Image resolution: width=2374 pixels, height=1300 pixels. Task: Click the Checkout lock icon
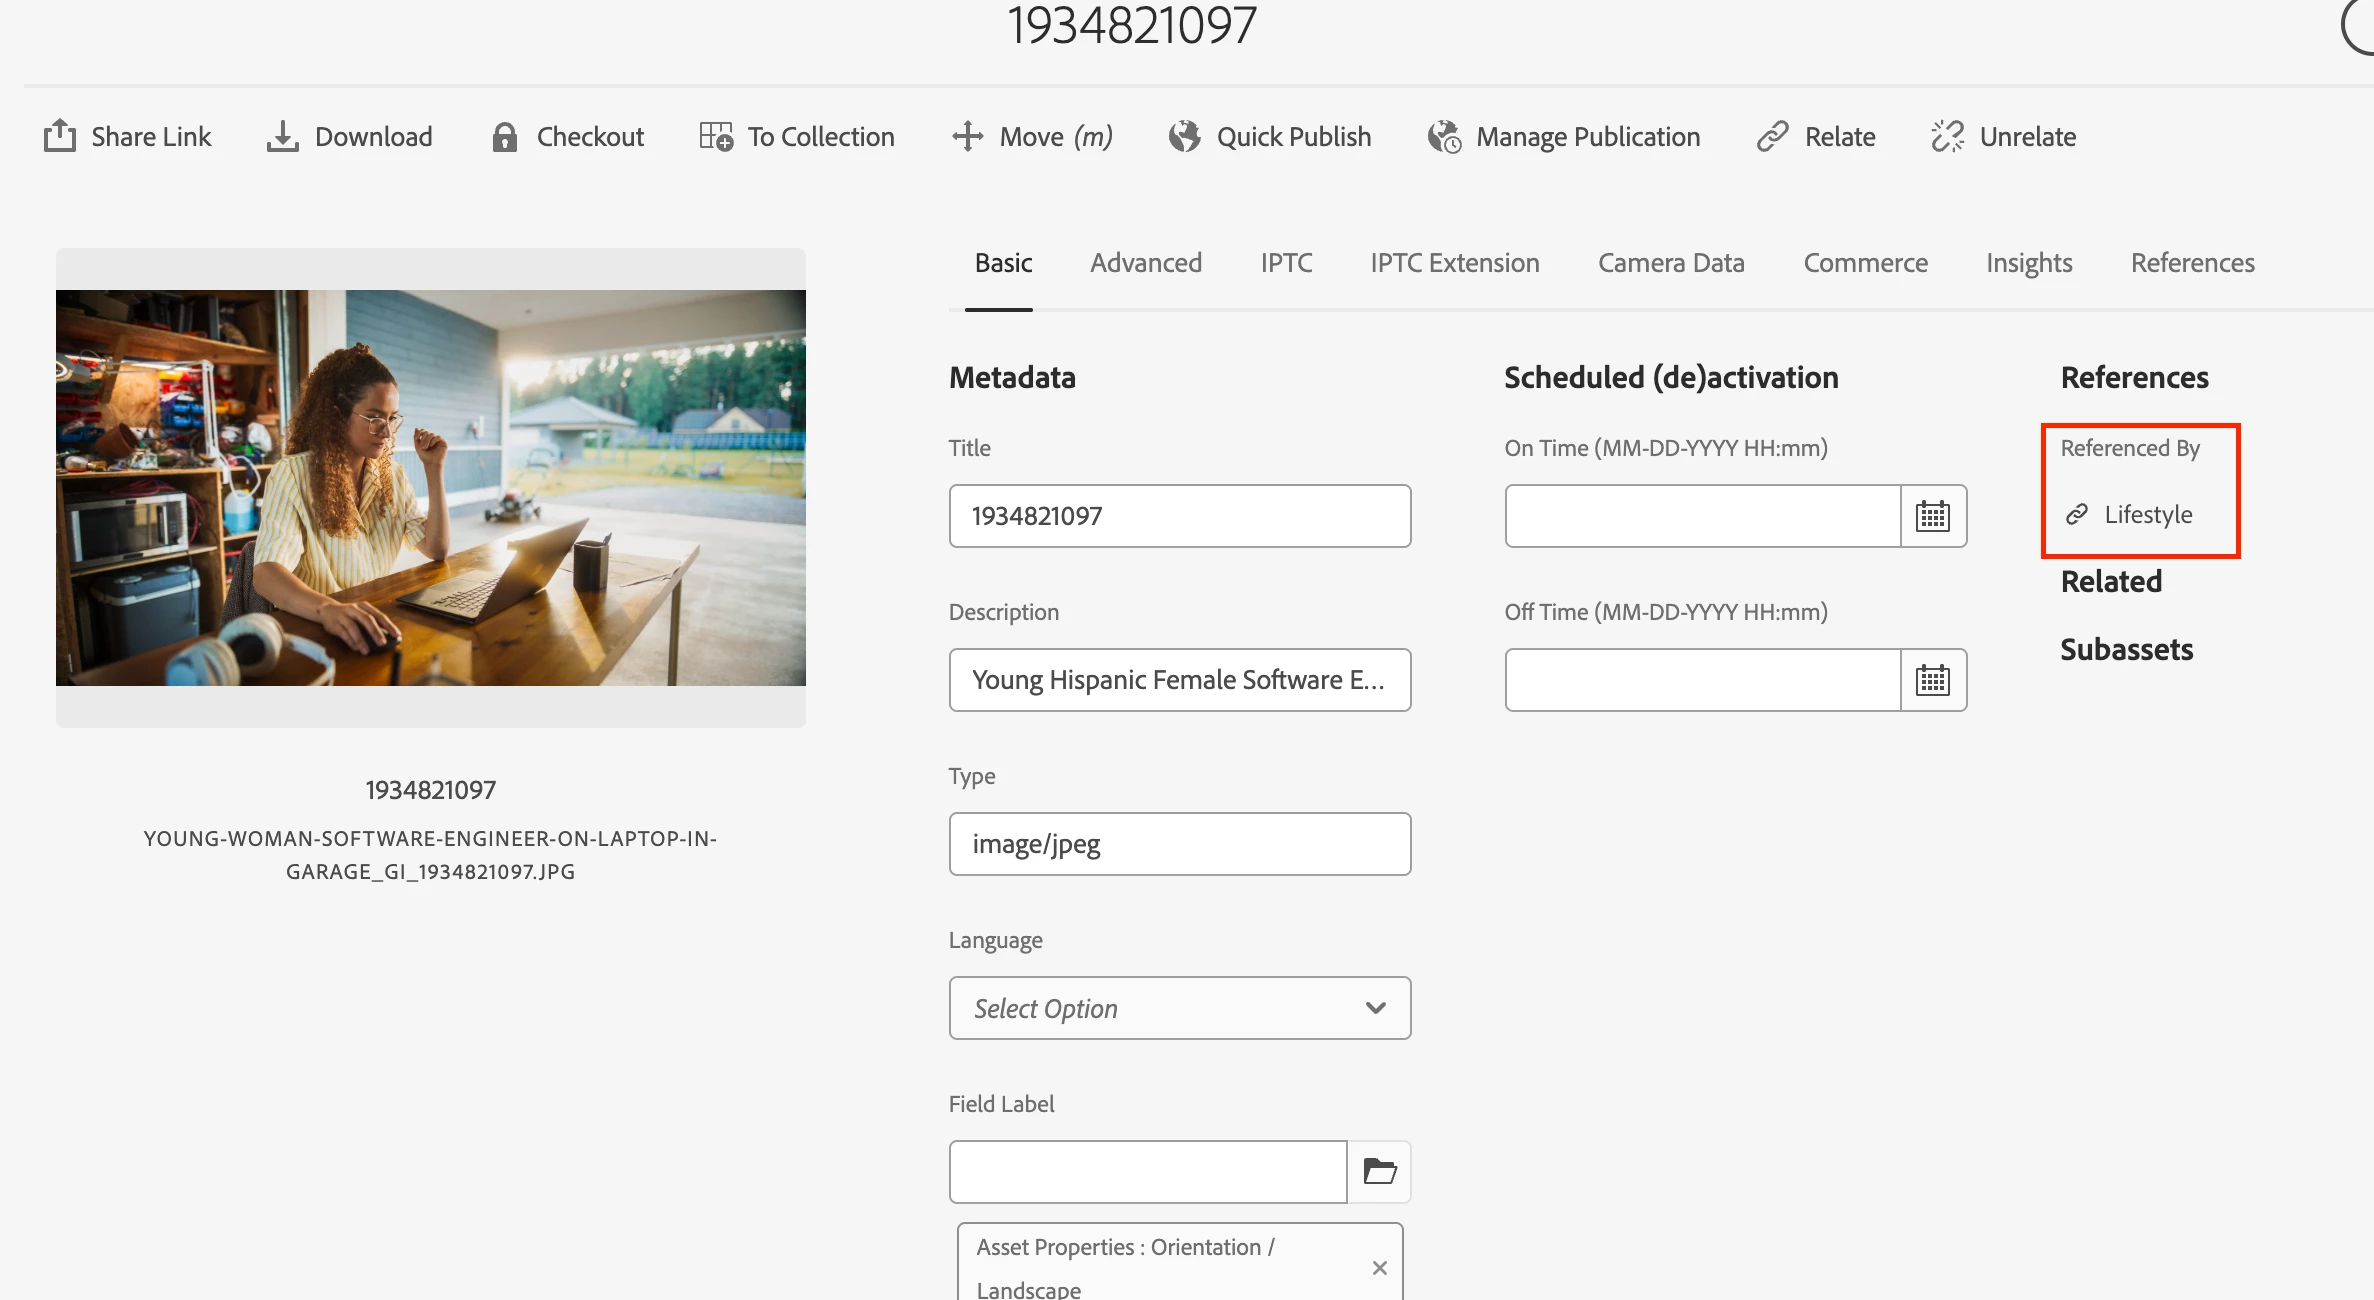pyautogui.click(x=504, y=136)
